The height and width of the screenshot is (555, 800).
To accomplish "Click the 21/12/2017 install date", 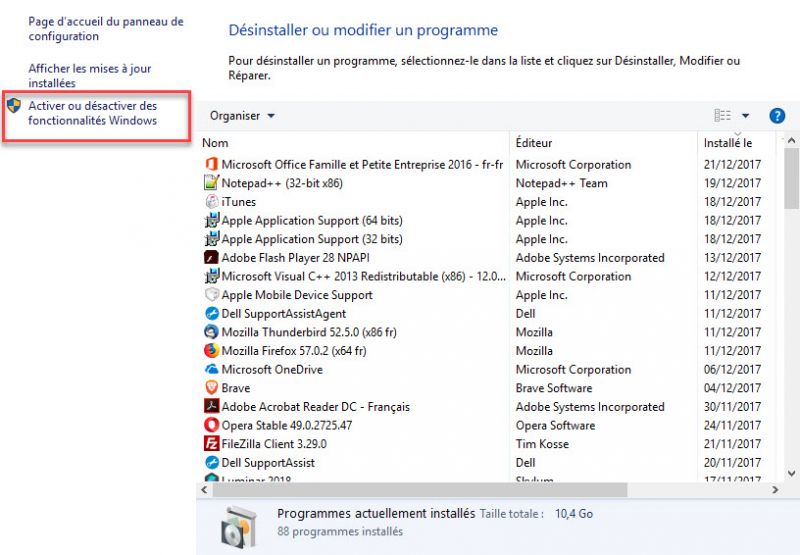I will (732, 164).
